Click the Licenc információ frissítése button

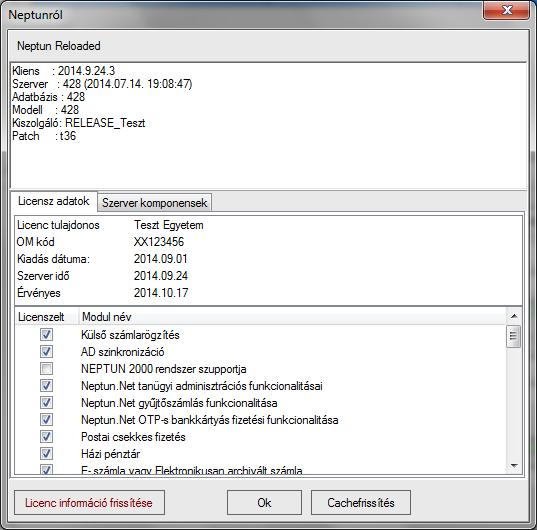point(89,503)
